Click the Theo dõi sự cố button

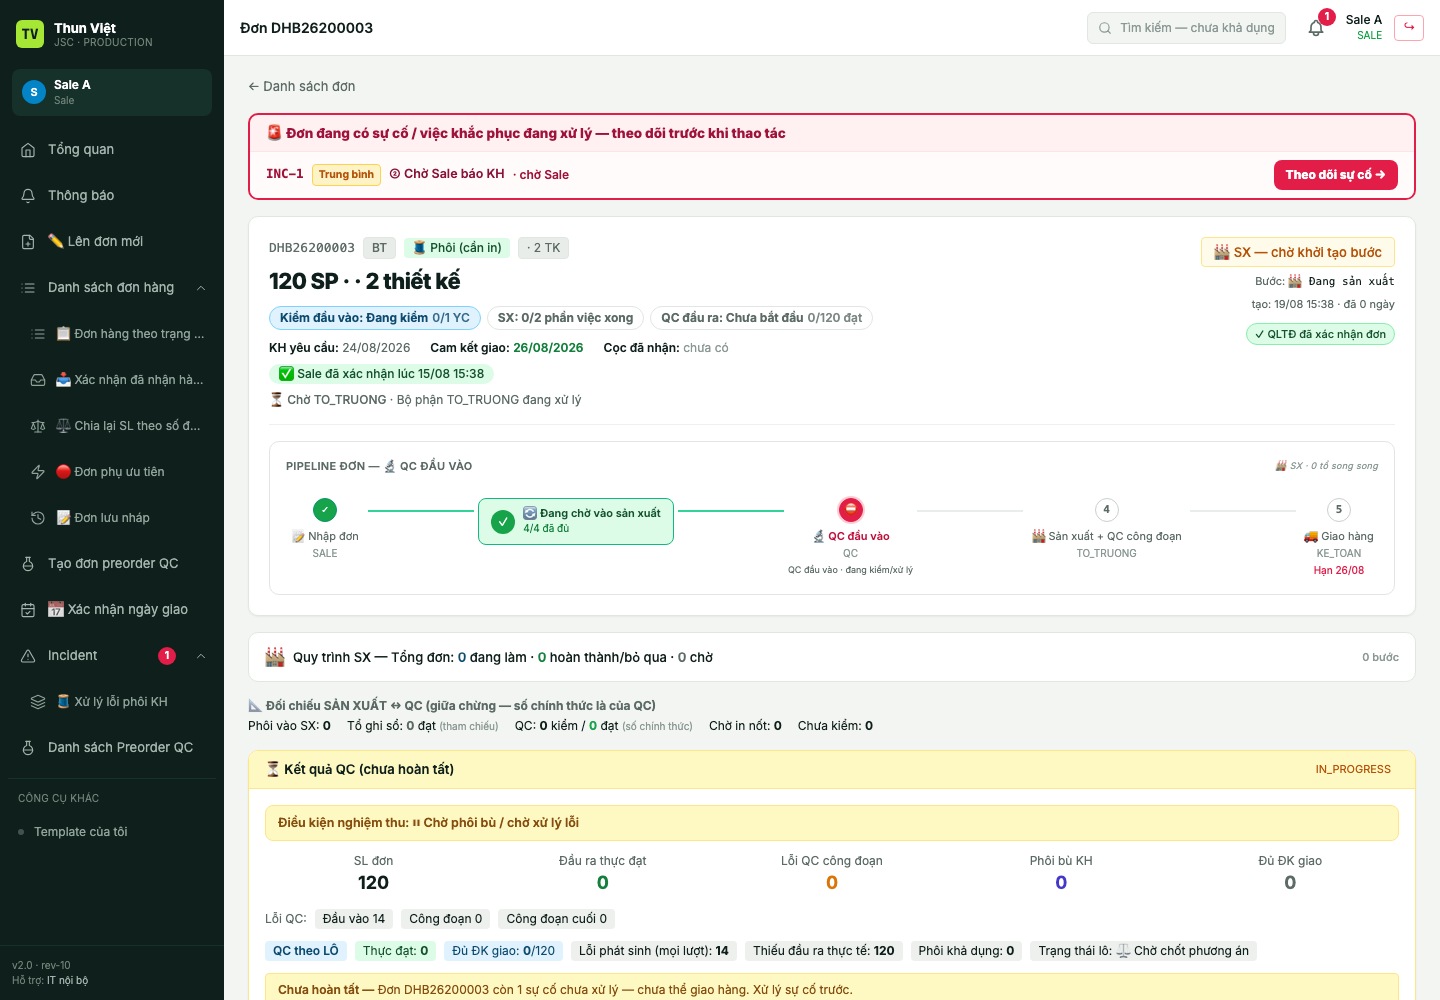(1335, 175)
